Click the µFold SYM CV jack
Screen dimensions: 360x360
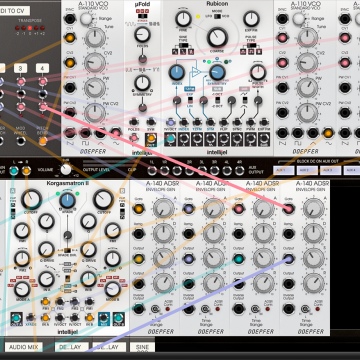[151, 122]
